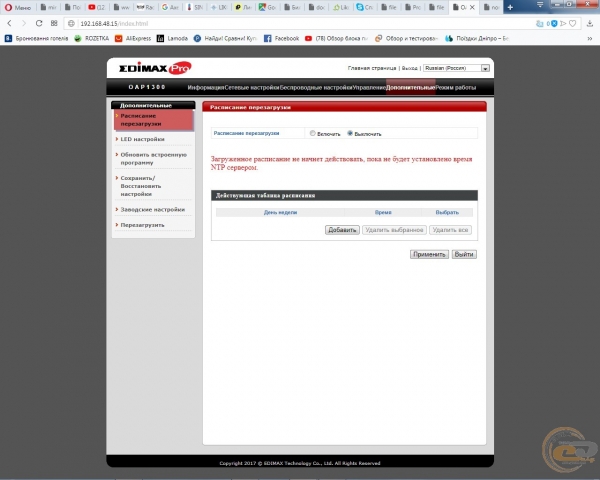Screen dimensions: 600x480
Task: Select Расписание перезагрузки in sidebar
Action: click(154, 120)
